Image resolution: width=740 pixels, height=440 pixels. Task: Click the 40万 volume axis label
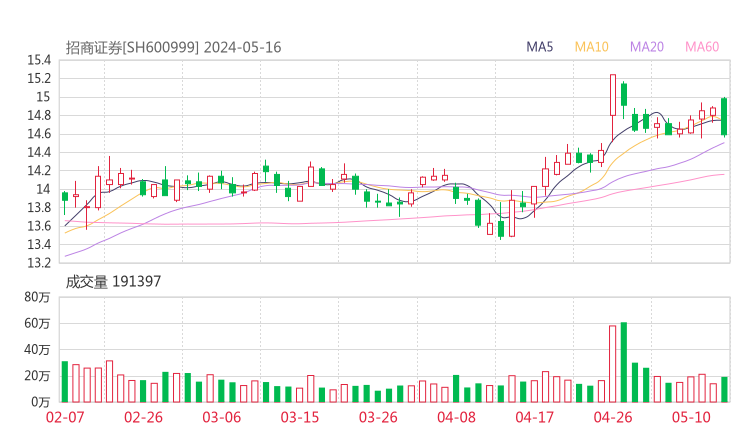(37, 349)
